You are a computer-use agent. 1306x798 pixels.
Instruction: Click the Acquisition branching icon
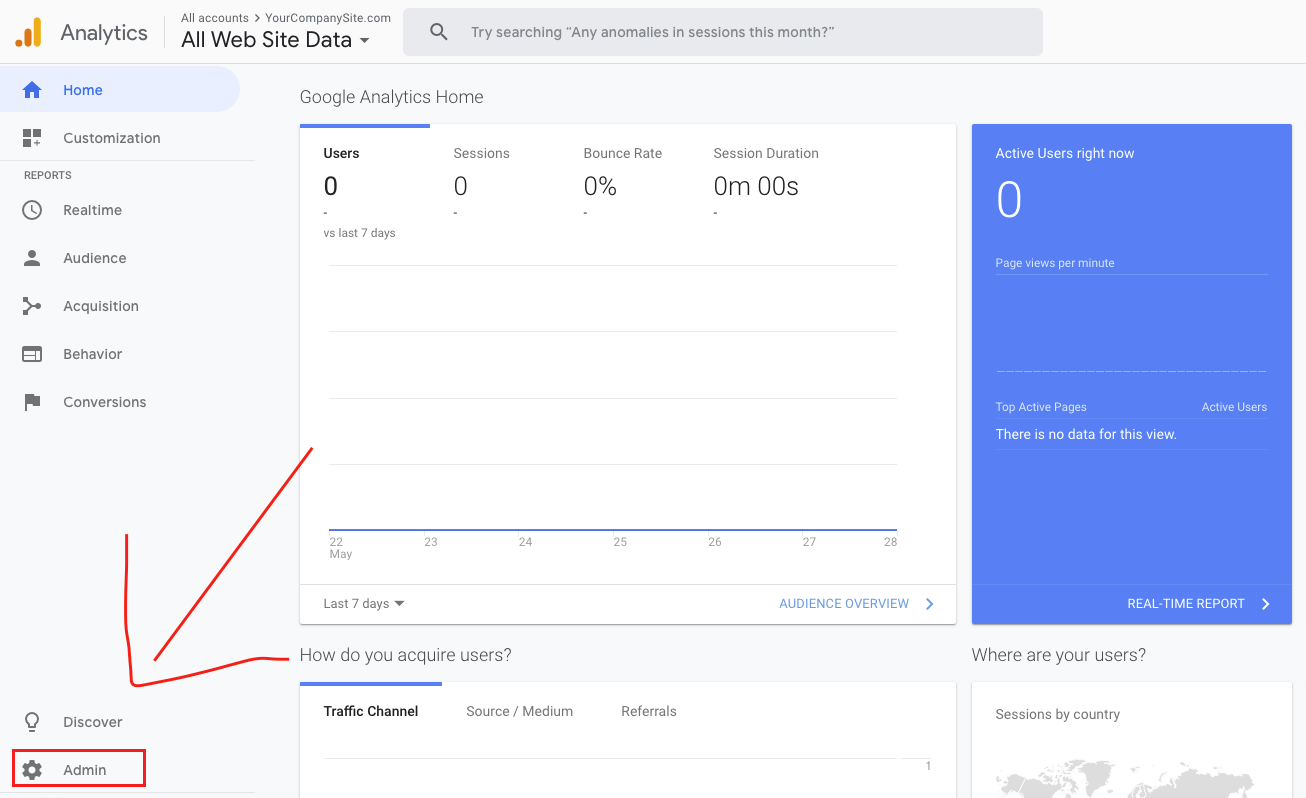[32, 306]
